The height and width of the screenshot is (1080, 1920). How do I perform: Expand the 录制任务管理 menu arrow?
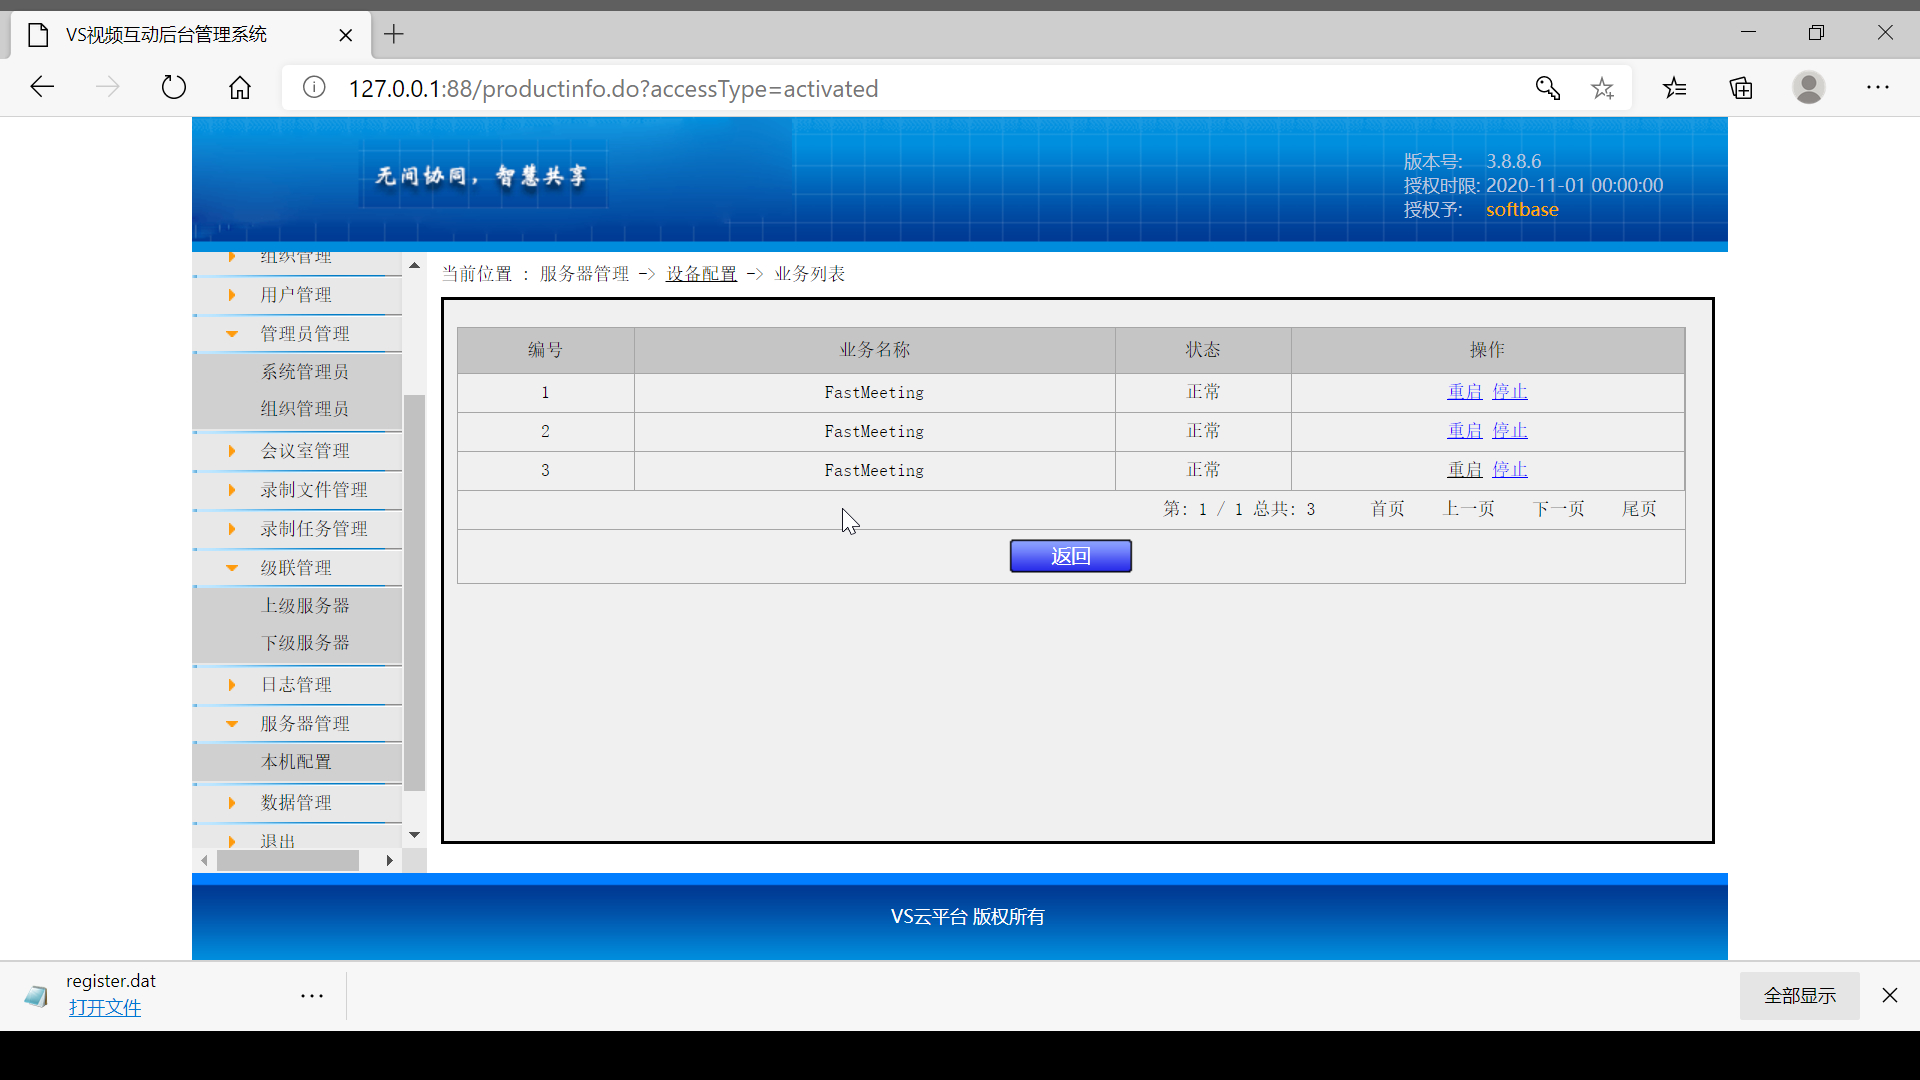click(x=232, y=529)
